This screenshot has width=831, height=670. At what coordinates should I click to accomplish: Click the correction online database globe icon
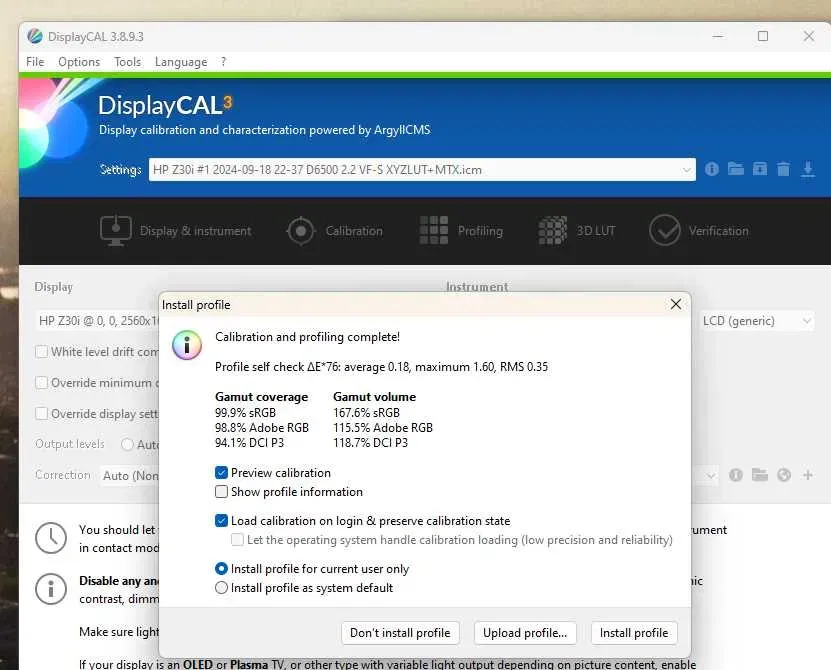(x=784, y=475)
